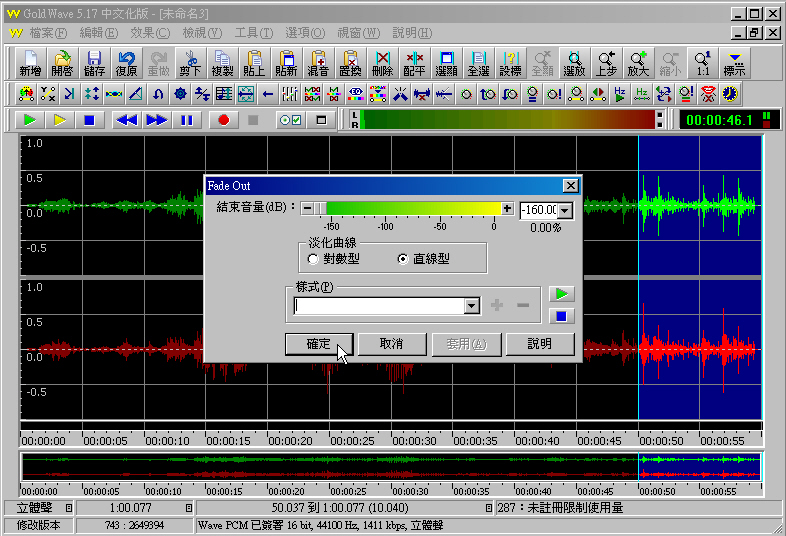Select the 直線型 linear curve radio button
Image resolution: width=786 pixels, height=536 pixels.
pos(403,259)
